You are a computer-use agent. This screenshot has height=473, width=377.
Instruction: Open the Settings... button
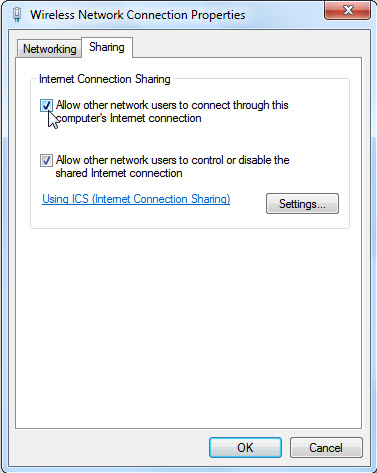[x=302, y=204]
